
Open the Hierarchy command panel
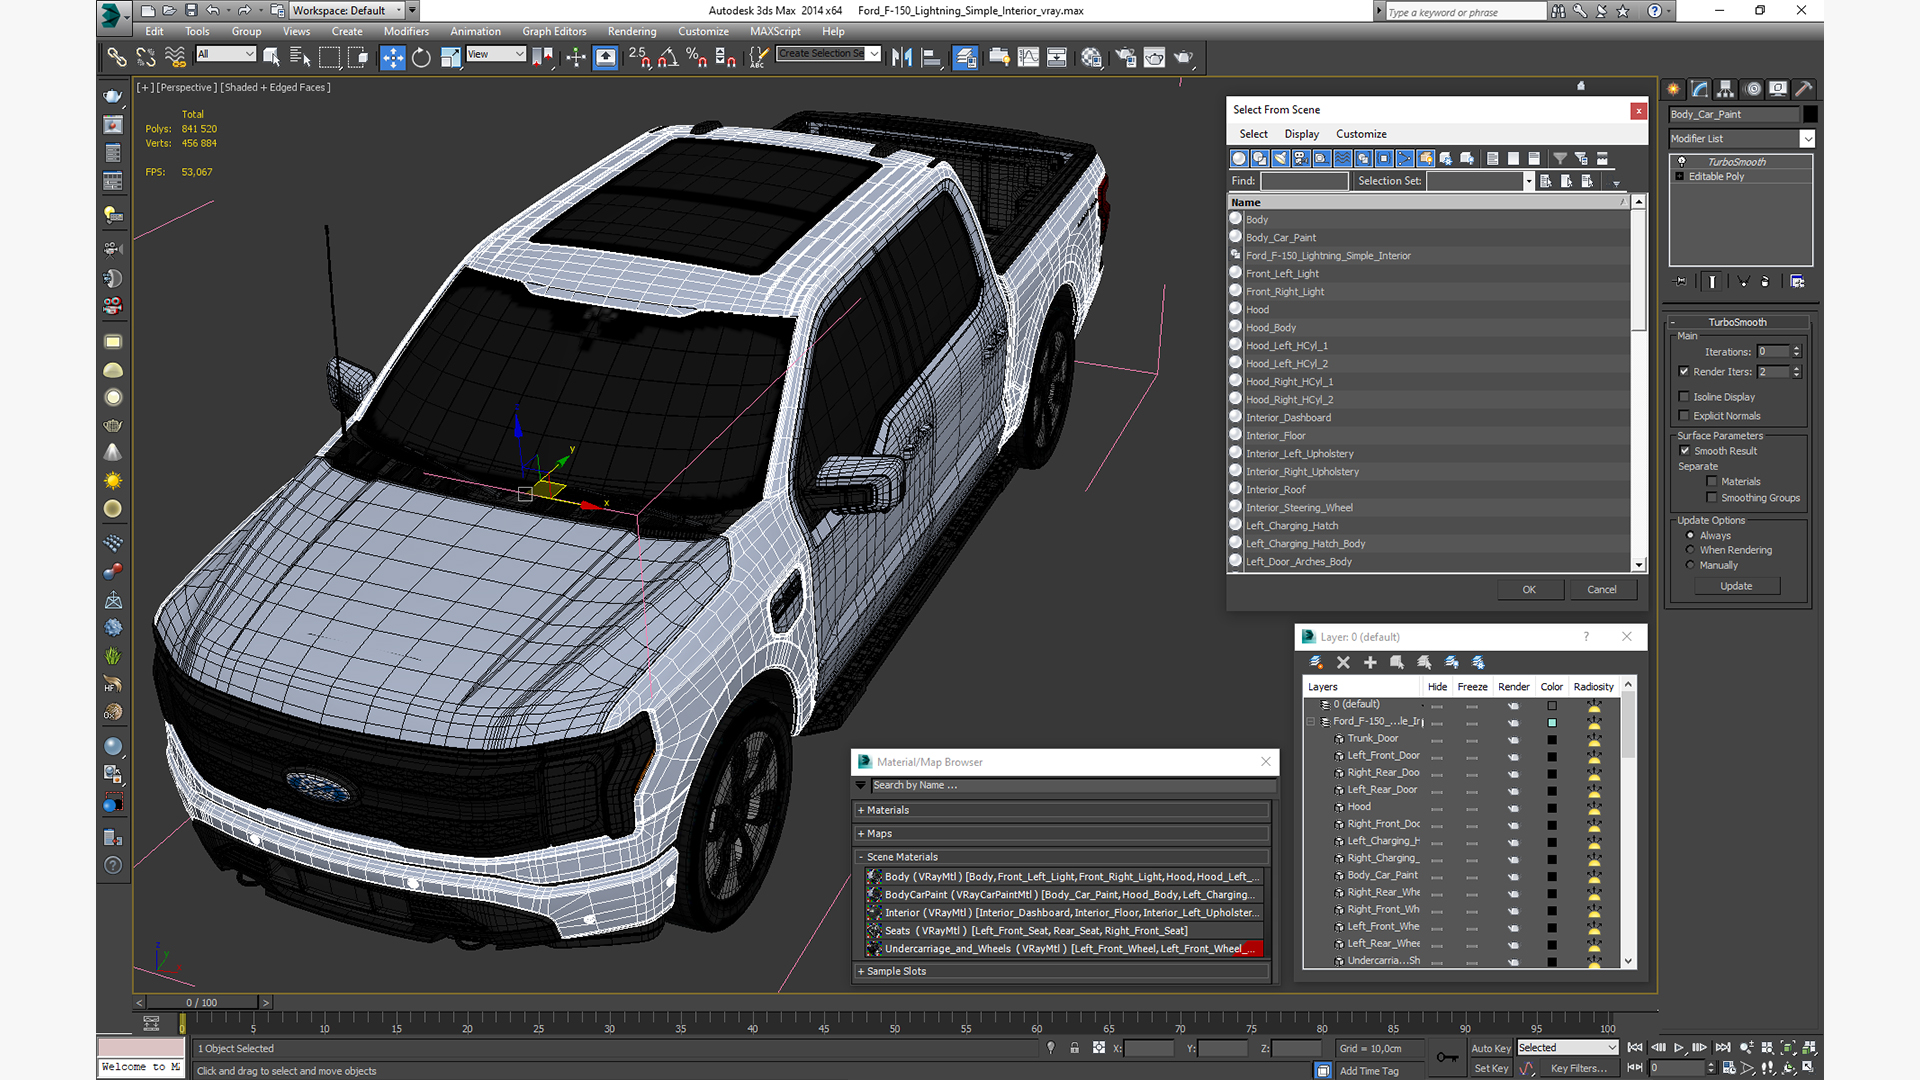1726,89
